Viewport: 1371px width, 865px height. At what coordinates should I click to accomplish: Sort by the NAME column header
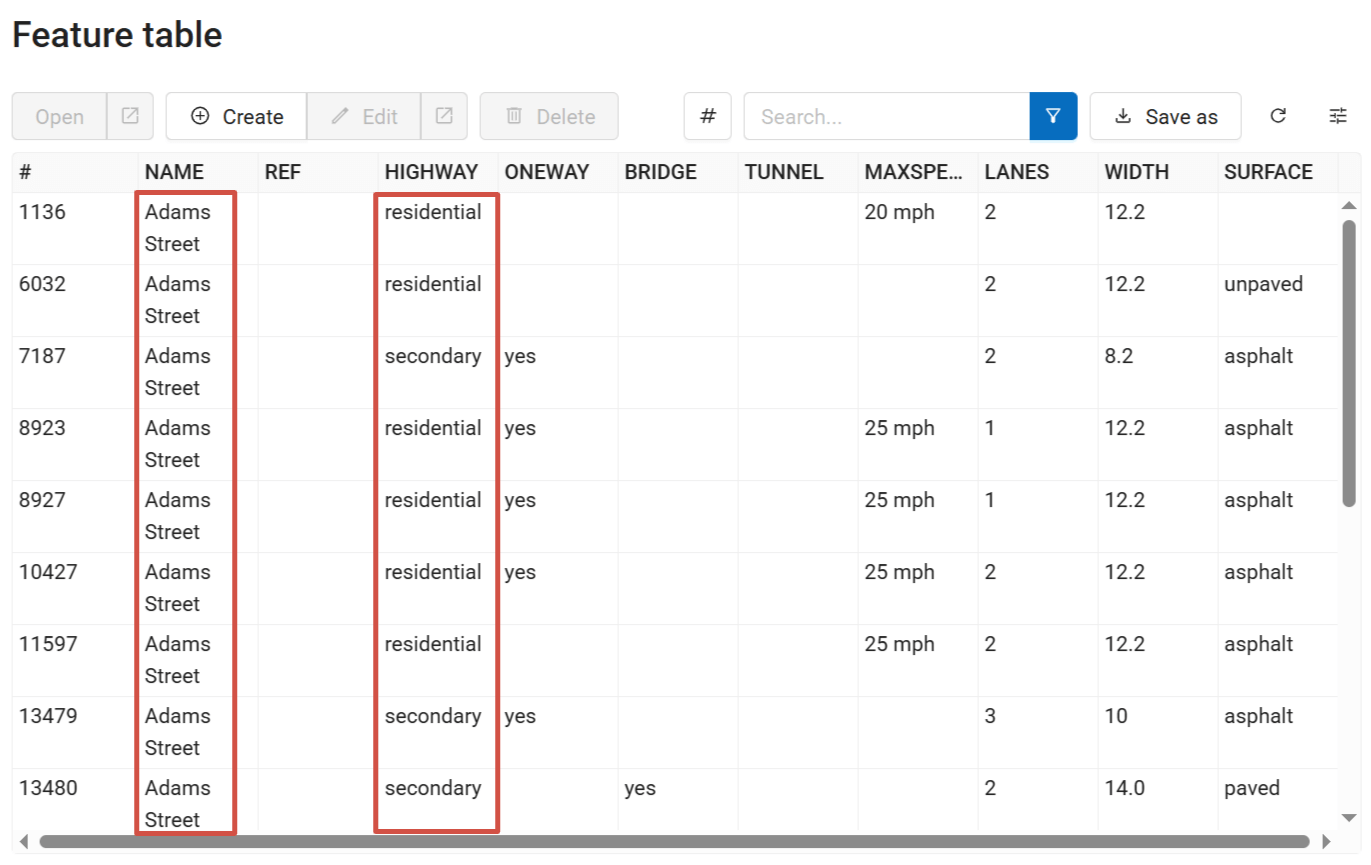tap(174, 172)
